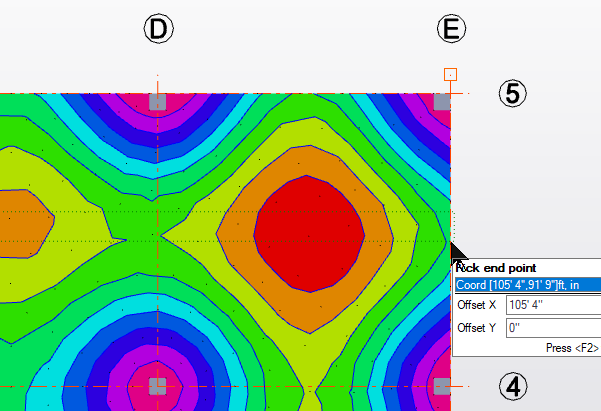This screenshot has height=411, width=601.
Task: Click the column at grid E-4
Action: (x=442, y=386)
